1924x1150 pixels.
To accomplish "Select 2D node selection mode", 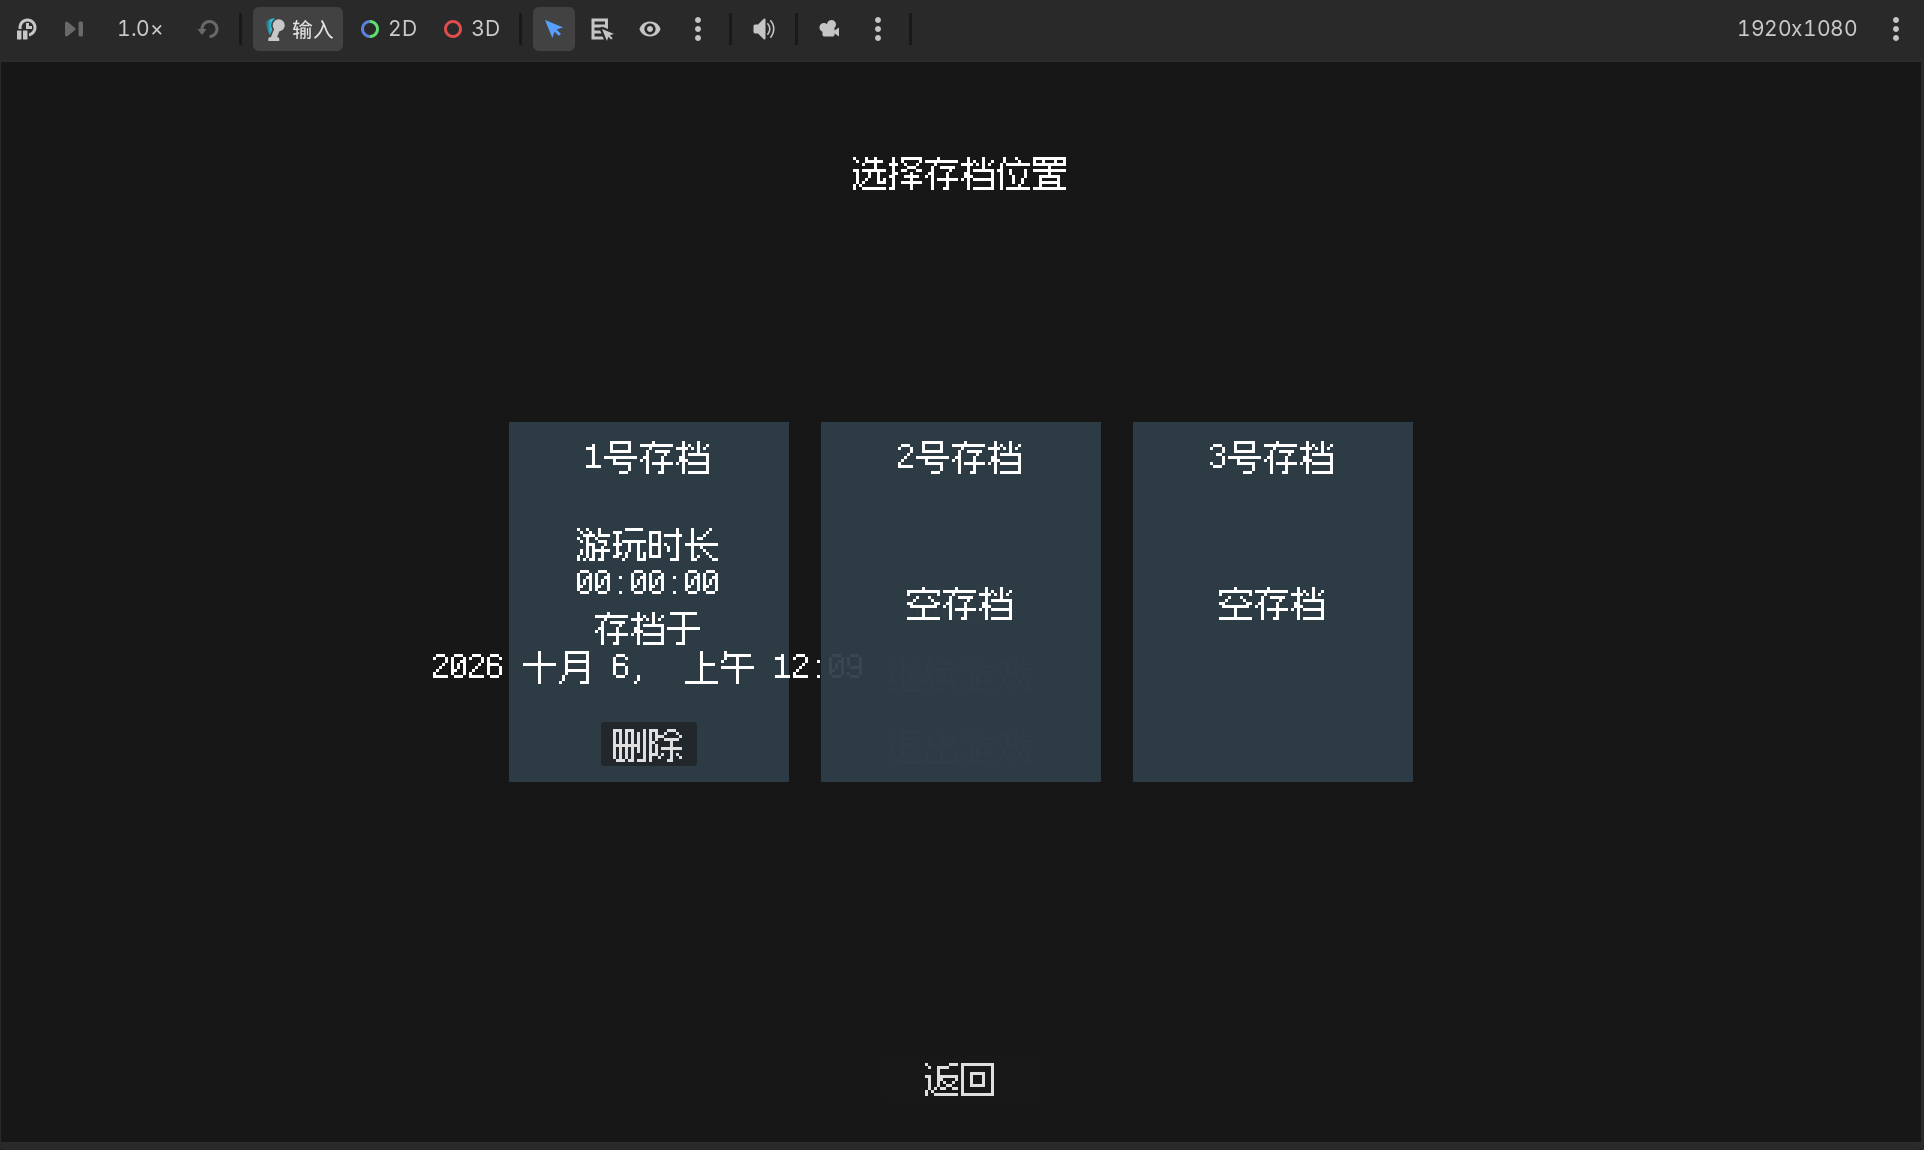I will click(x=389, y=29).
